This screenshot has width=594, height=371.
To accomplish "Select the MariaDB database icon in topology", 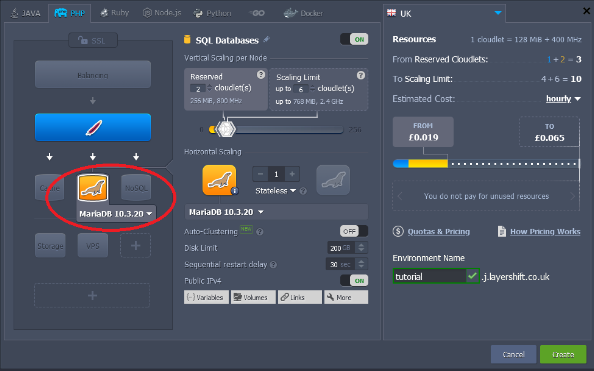I will (93, 187).
